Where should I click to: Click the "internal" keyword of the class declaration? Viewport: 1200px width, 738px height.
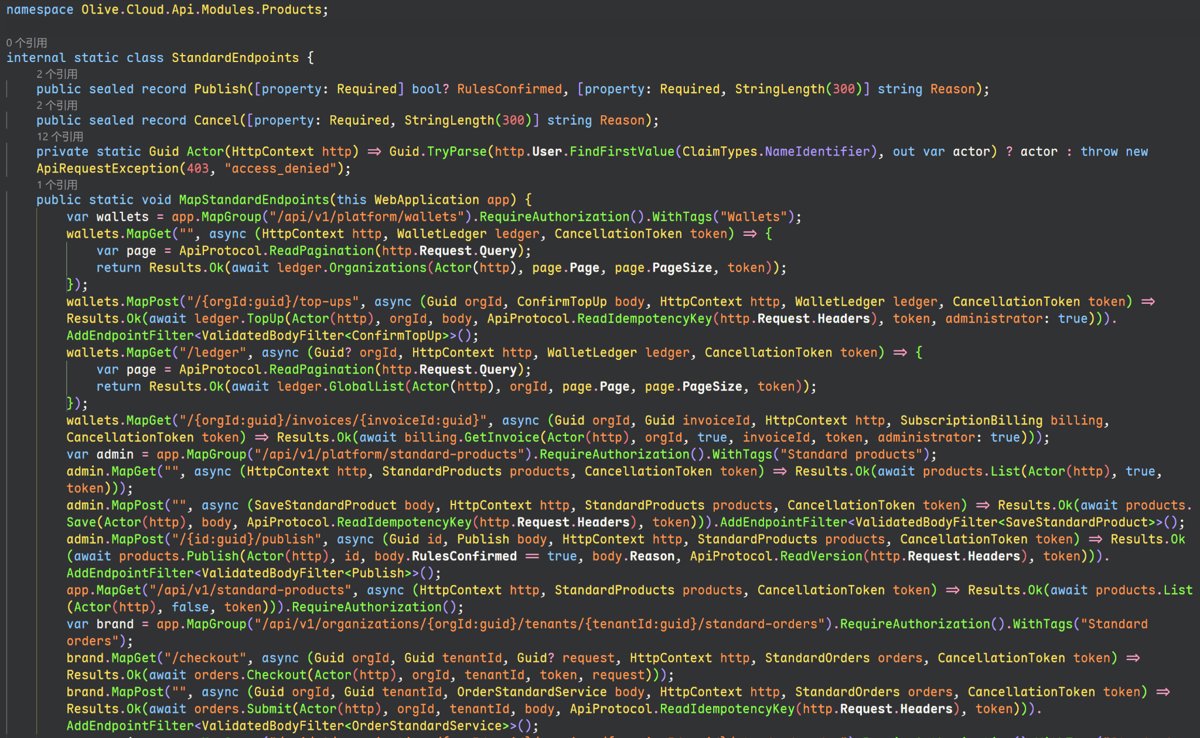click(36, 58)
